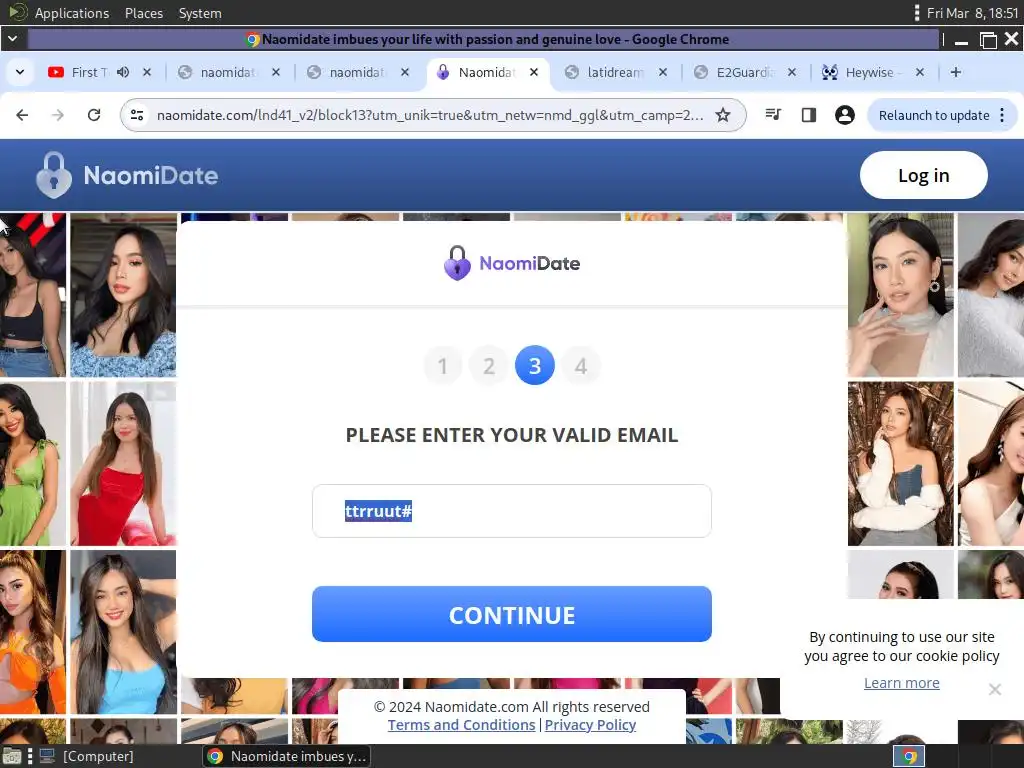
Task: Mute audio on the First T tab
Action: tap(123, 72)
